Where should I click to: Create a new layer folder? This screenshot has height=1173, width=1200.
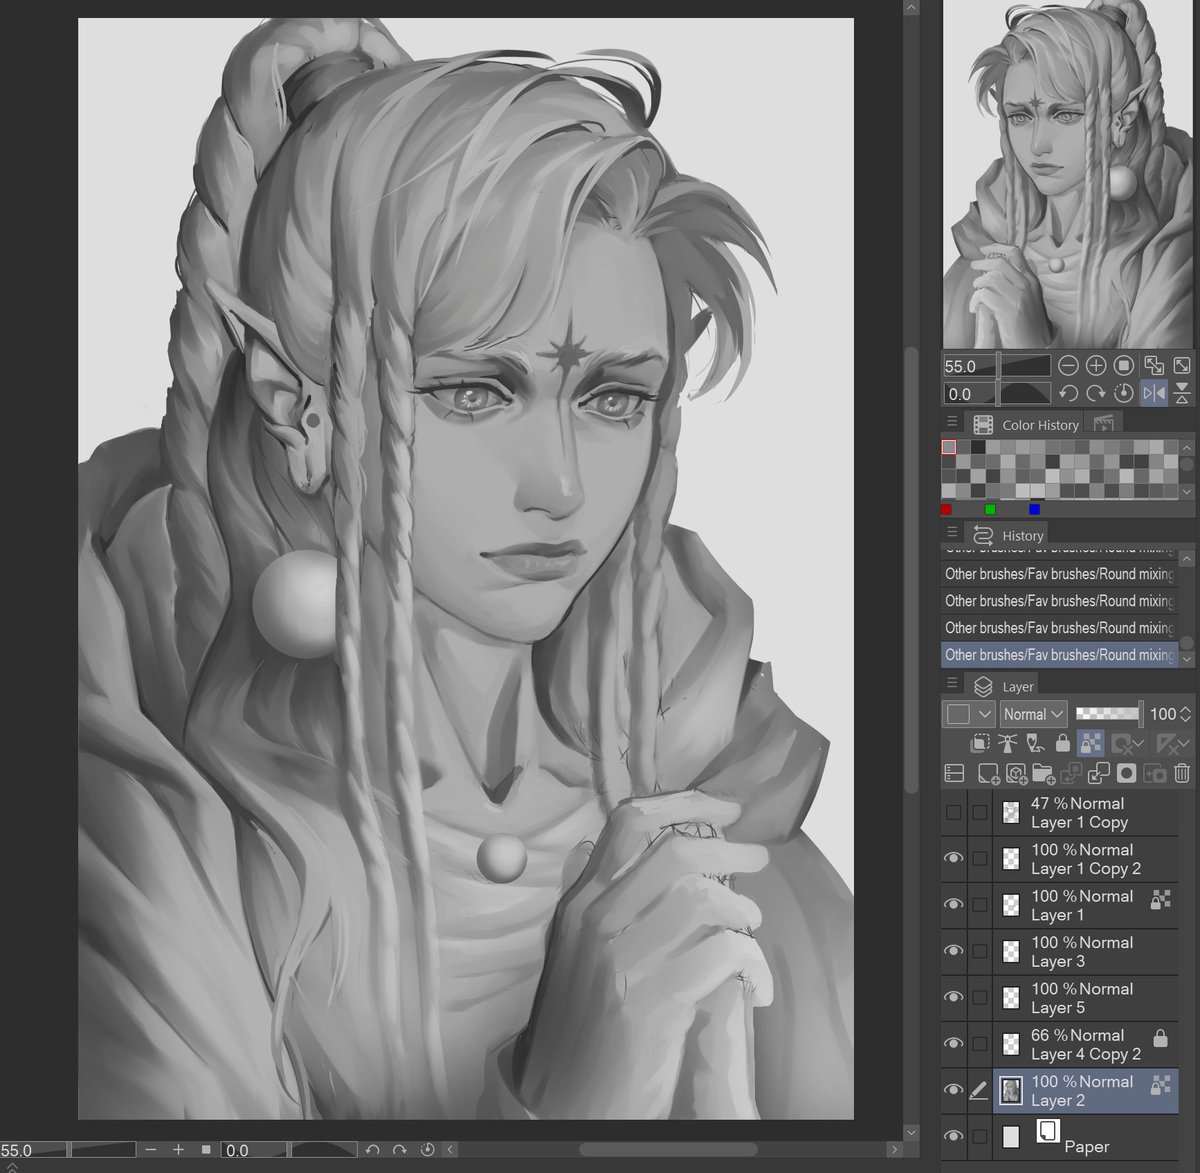pos(1043,773)
